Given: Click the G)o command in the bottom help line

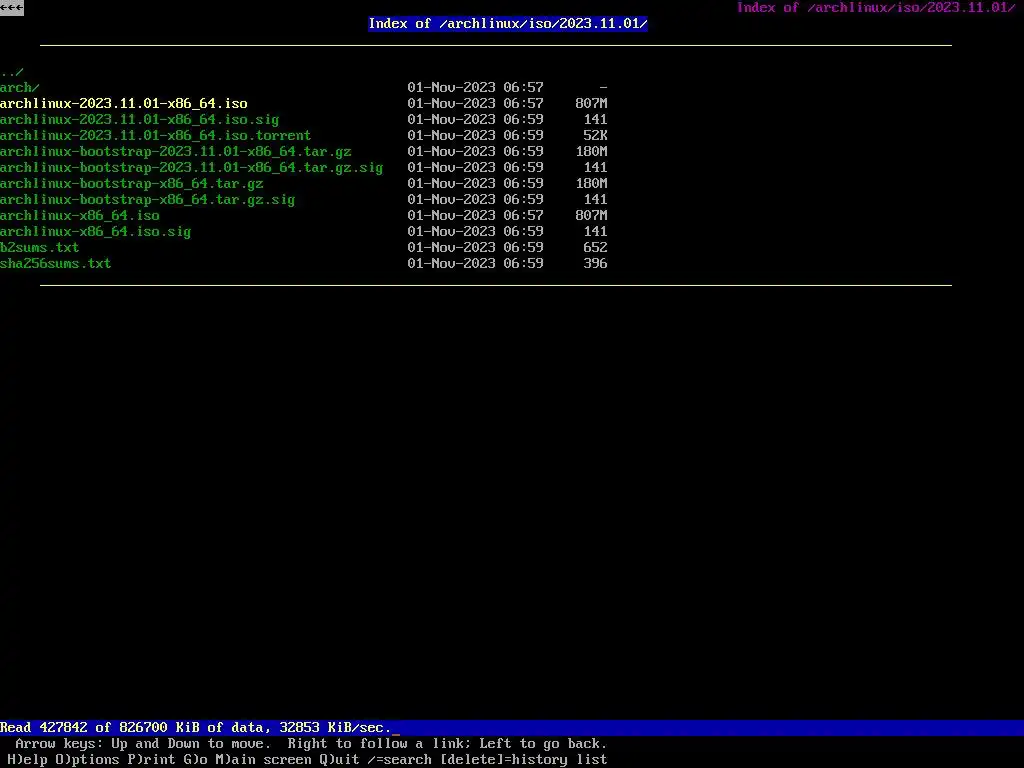Looking at the screenshot, I should coord(195,760).
